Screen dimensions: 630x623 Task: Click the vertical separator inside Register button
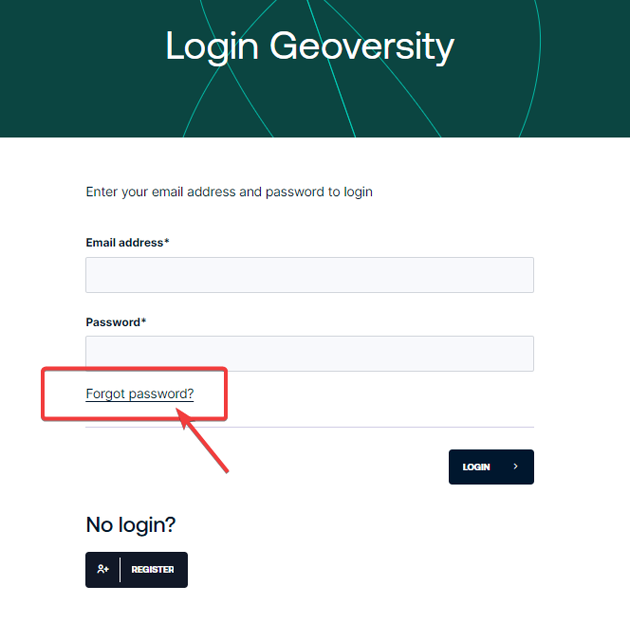pyautogui.click(x=120, y=570)
